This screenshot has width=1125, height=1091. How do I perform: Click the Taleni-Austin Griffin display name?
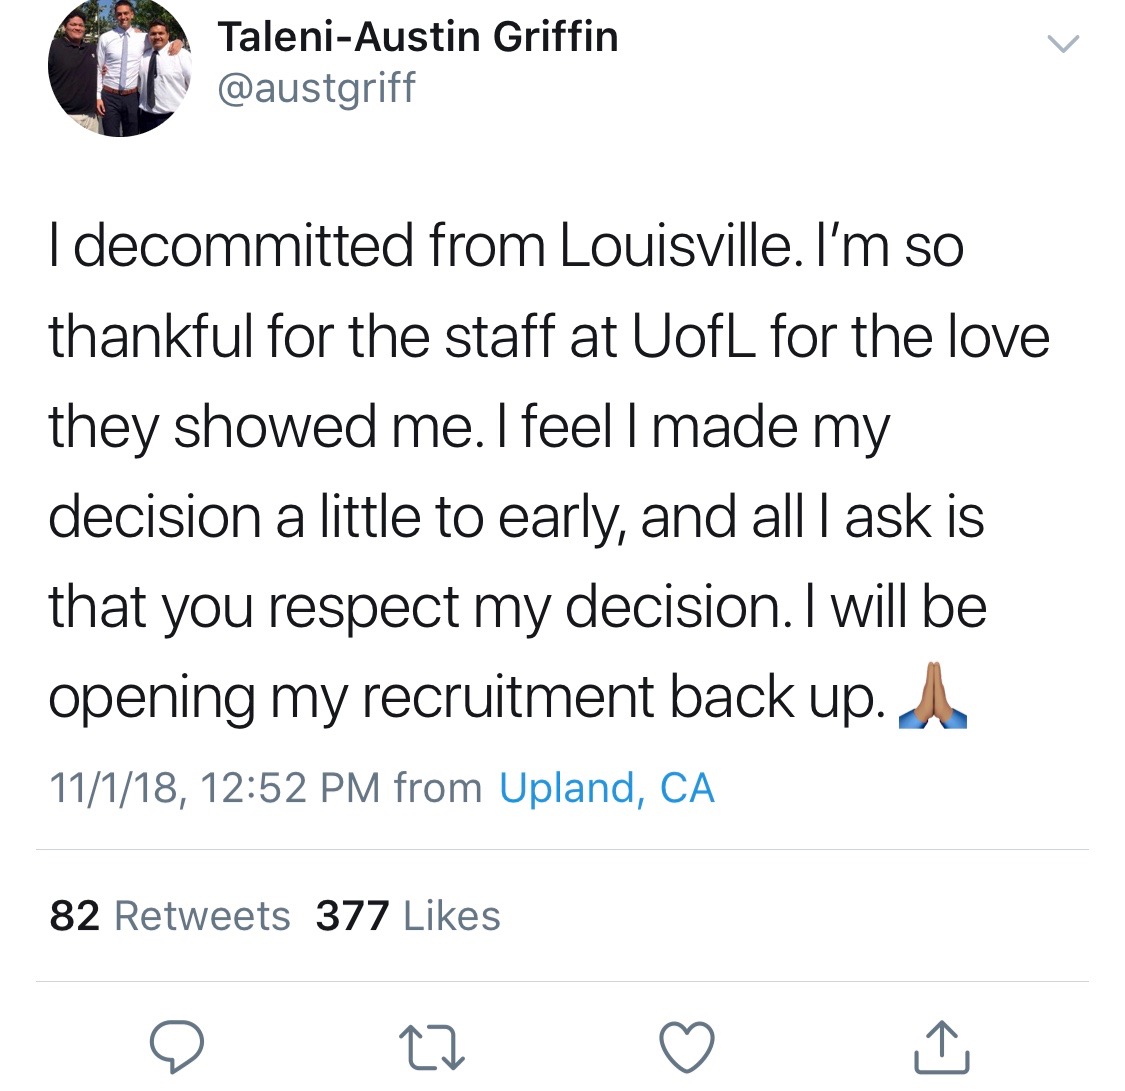pos(418,37)
